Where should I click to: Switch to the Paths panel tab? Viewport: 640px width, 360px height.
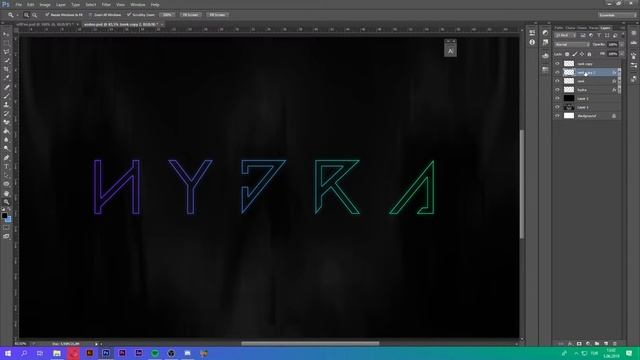click(x=559, y=28)
